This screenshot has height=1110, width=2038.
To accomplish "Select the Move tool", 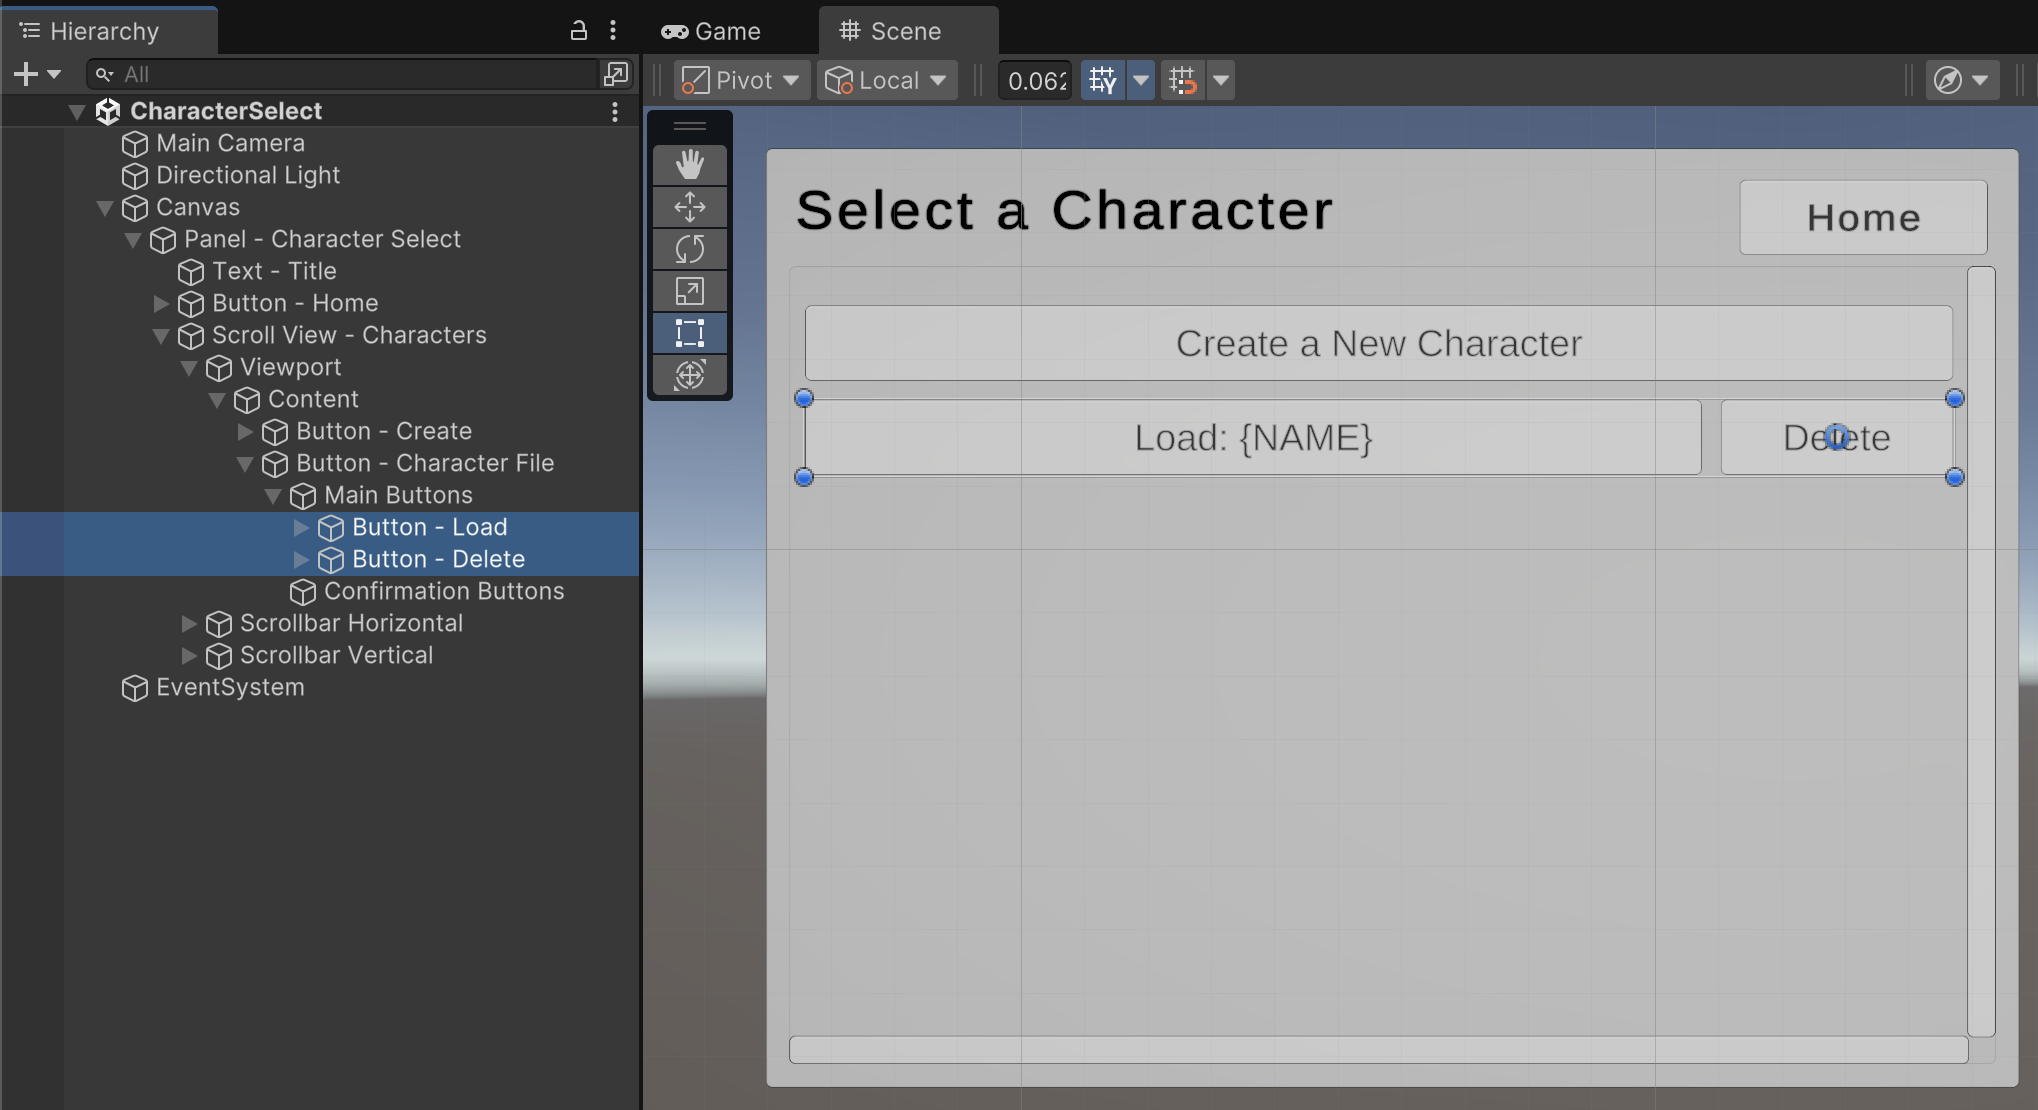I will coord(689,207).
